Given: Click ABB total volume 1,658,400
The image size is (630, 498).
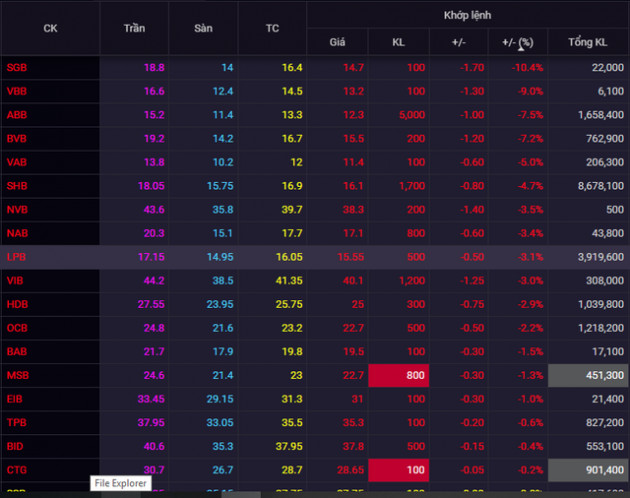Looking at the screenshot, I should [x=601, y=115].
